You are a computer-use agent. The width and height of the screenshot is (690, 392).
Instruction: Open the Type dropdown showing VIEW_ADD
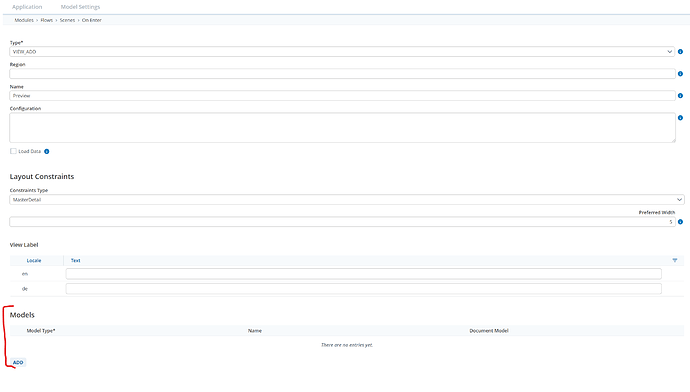pos(342,51)
